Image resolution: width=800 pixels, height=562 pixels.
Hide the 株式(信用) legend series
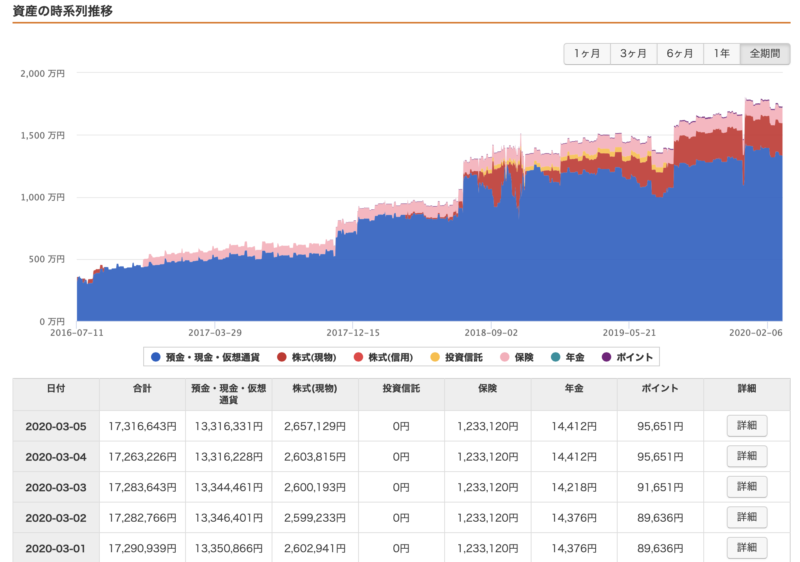pos(387,357)
